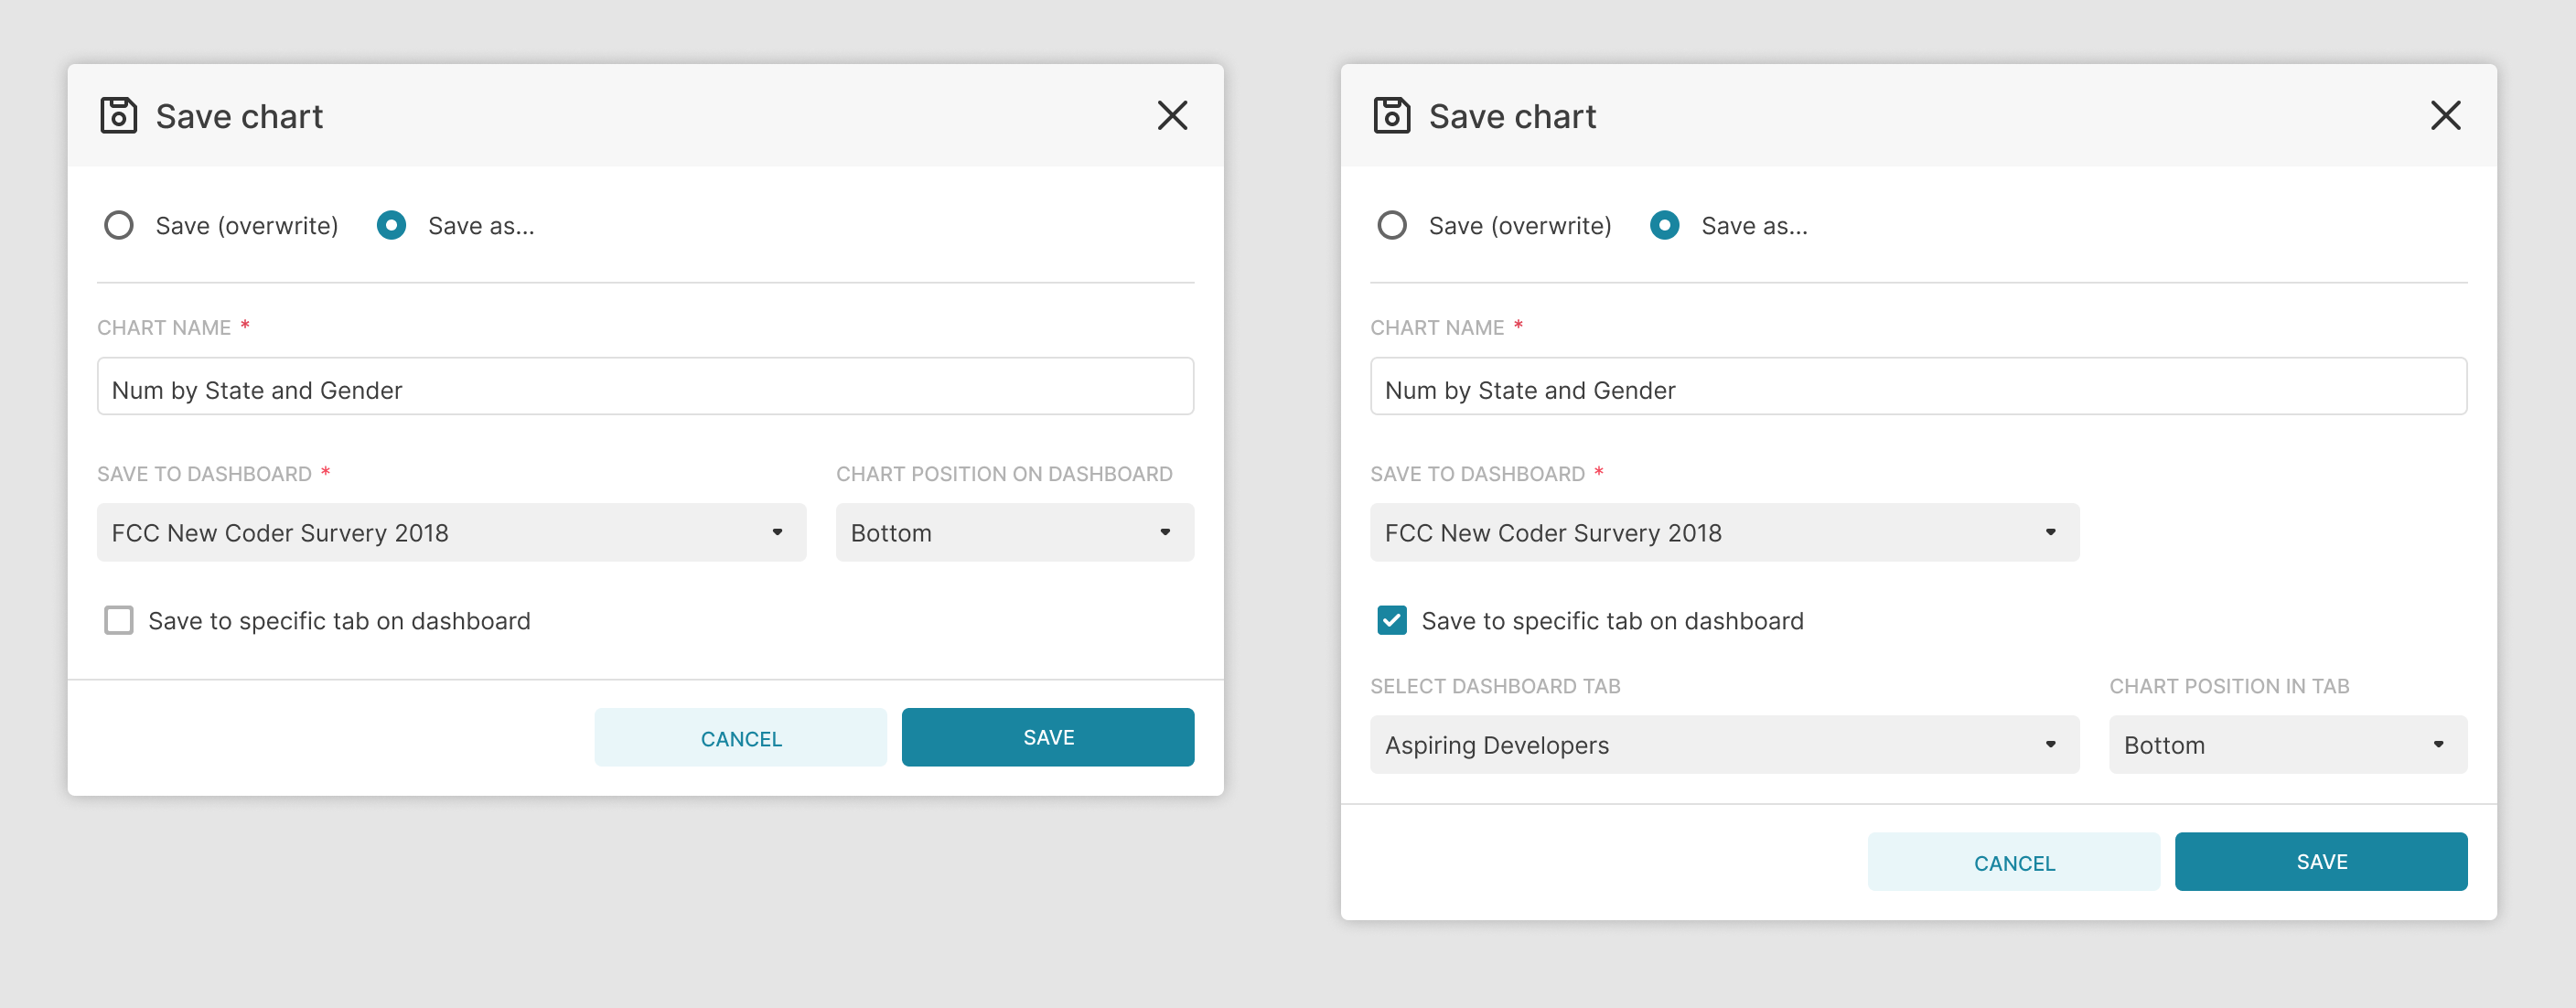The image size is (2576, 1008).
Task: Close the left Save chart dialog
Action: (x=1172, y=116)
